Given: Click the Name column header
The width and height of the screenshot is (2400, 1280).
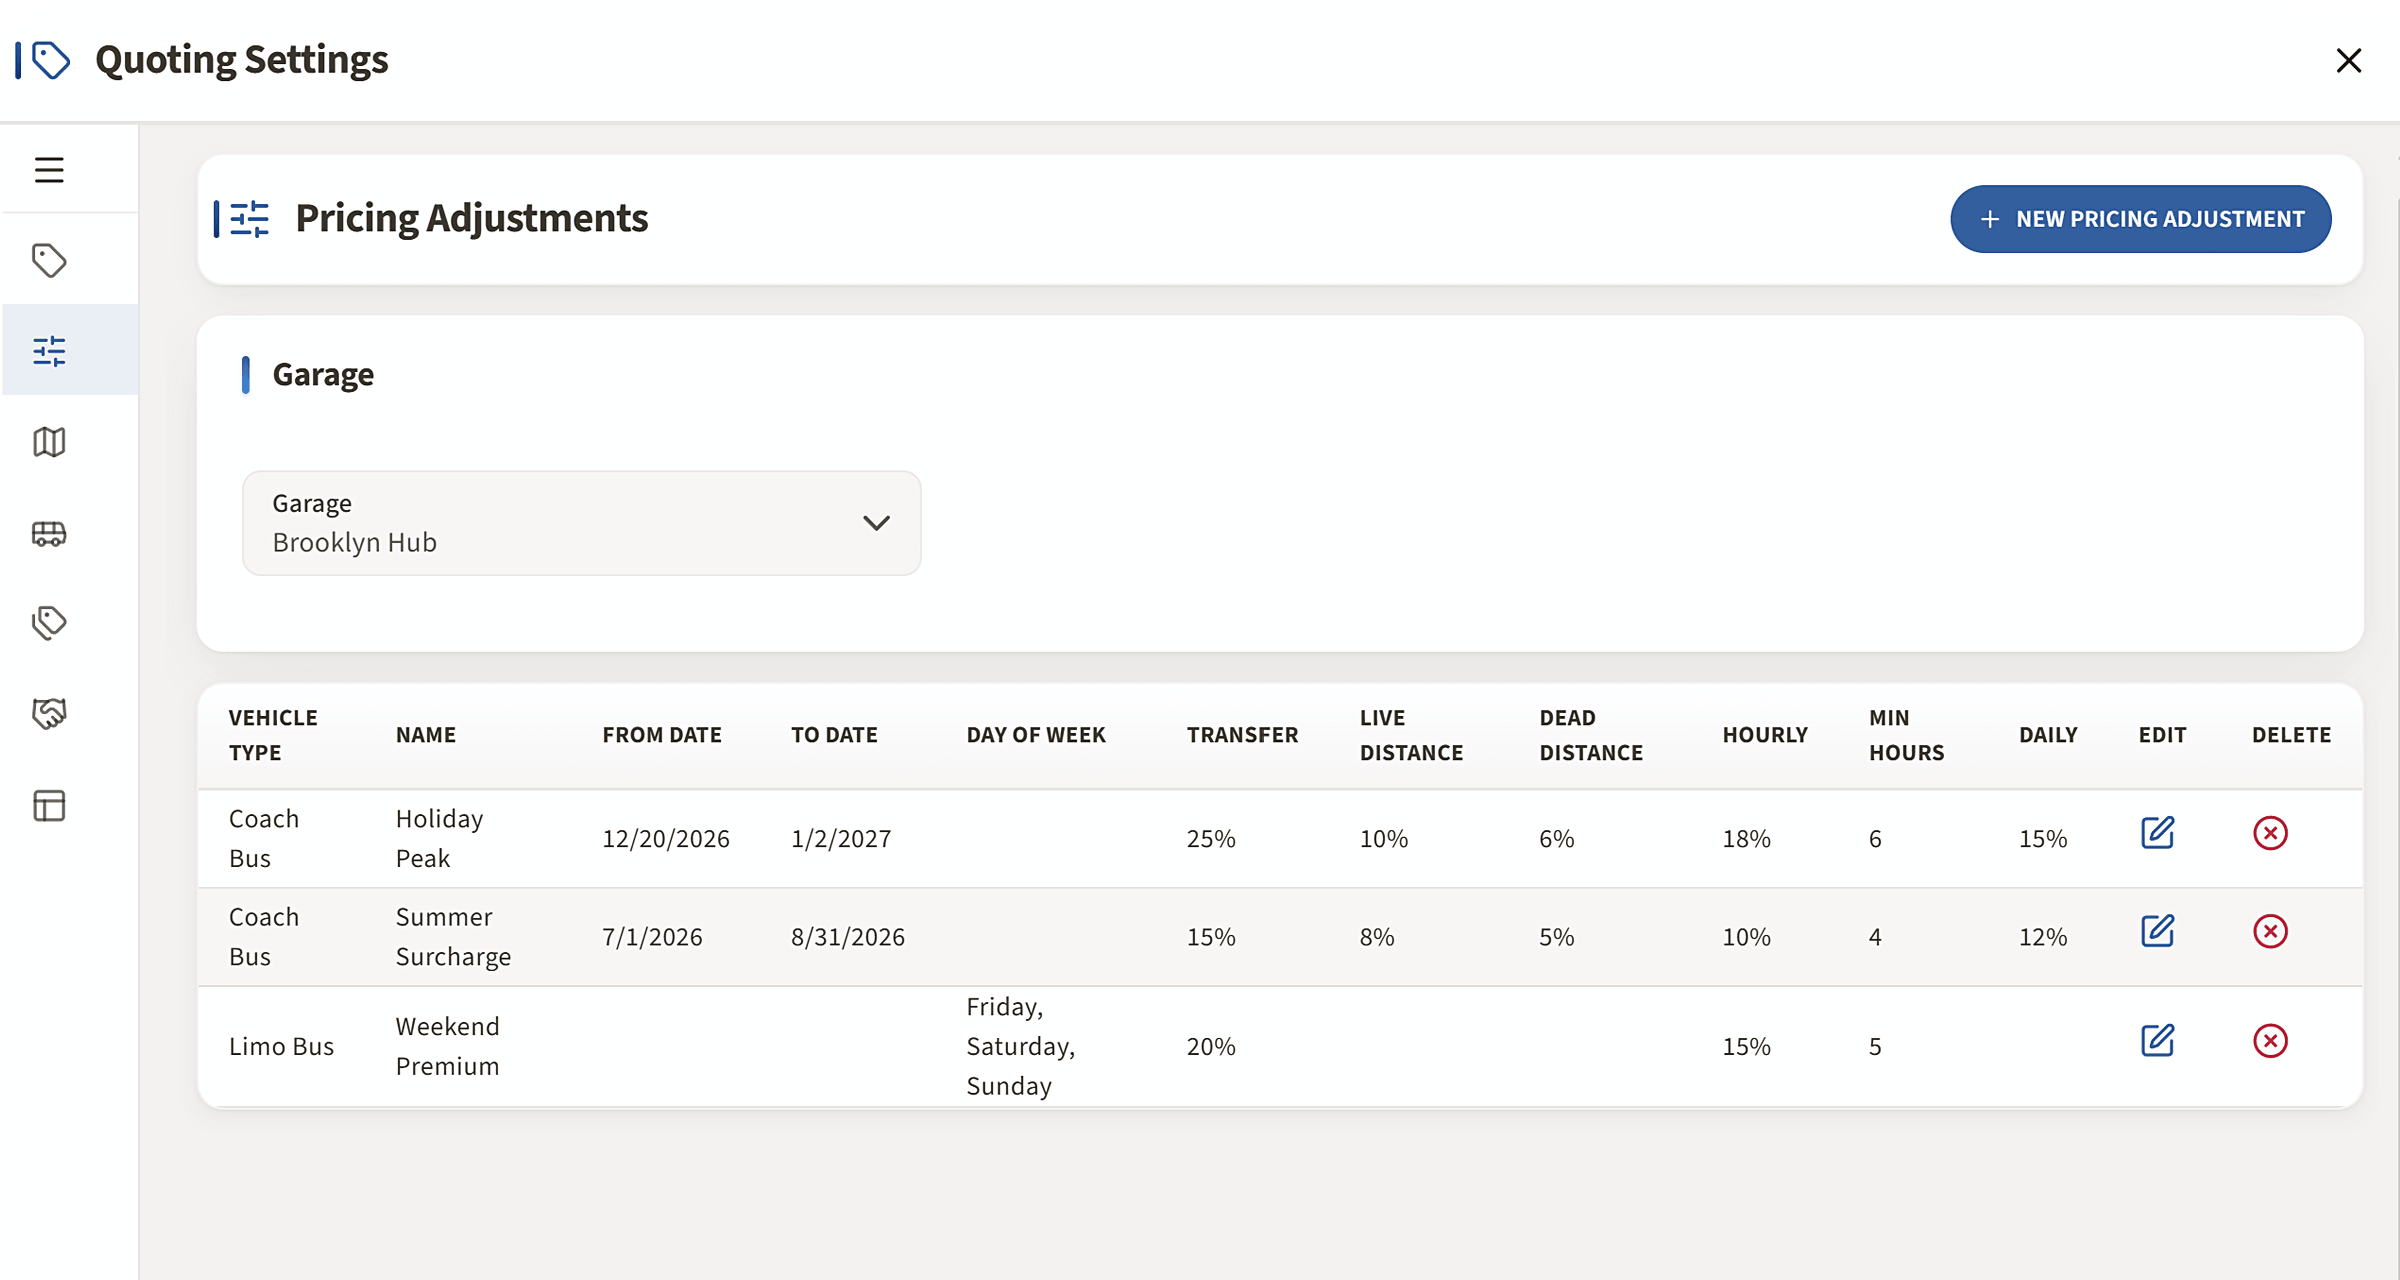Looking at the screenshot, I should (426, 735).
